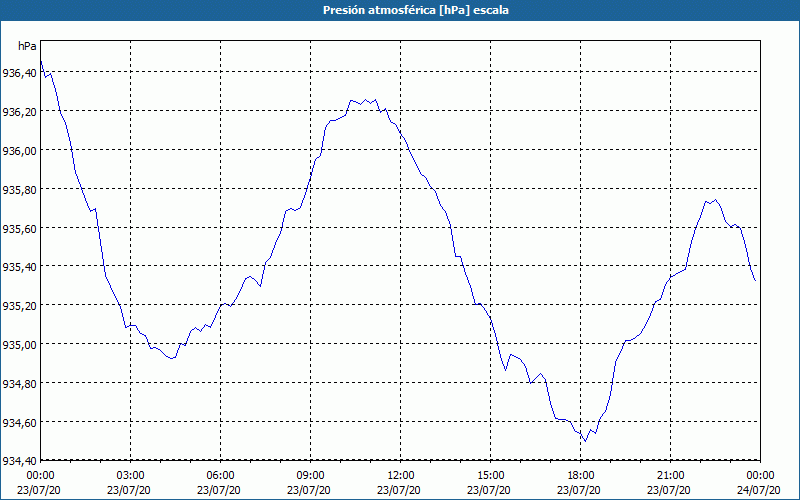Click the 'hPa' unit label
This screenshot has width=800, height=500.
coord(27,46)
